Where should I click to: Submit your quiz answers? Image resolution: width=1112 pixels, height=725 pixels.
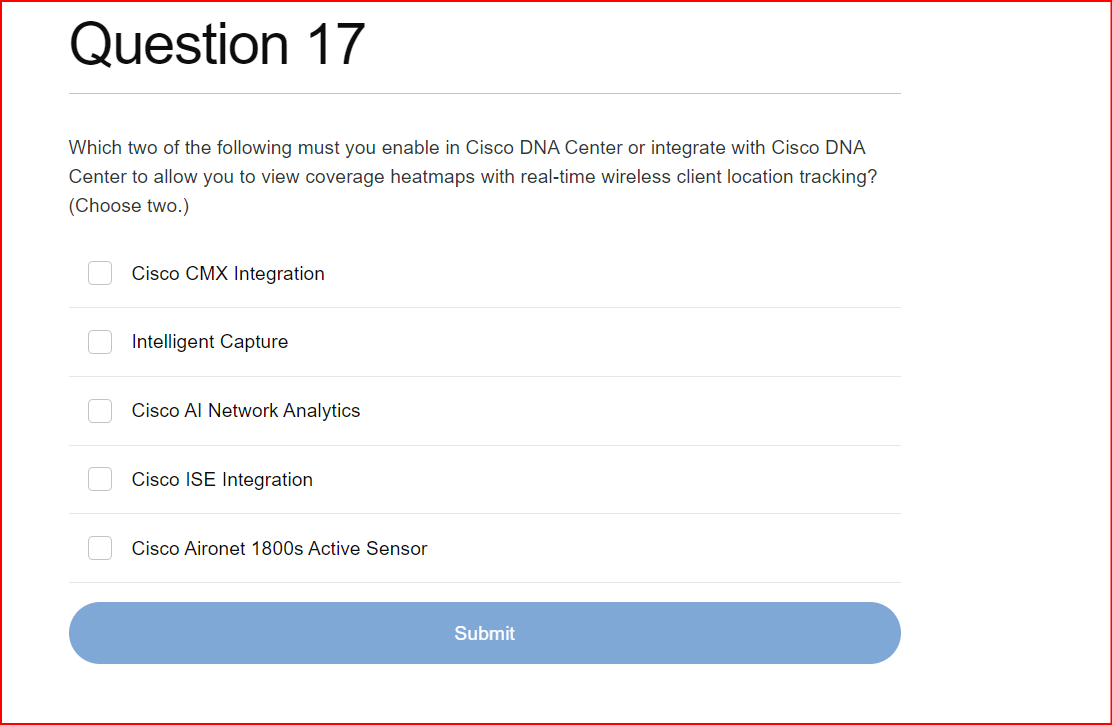pyautogui.click(x=484, y=633)
